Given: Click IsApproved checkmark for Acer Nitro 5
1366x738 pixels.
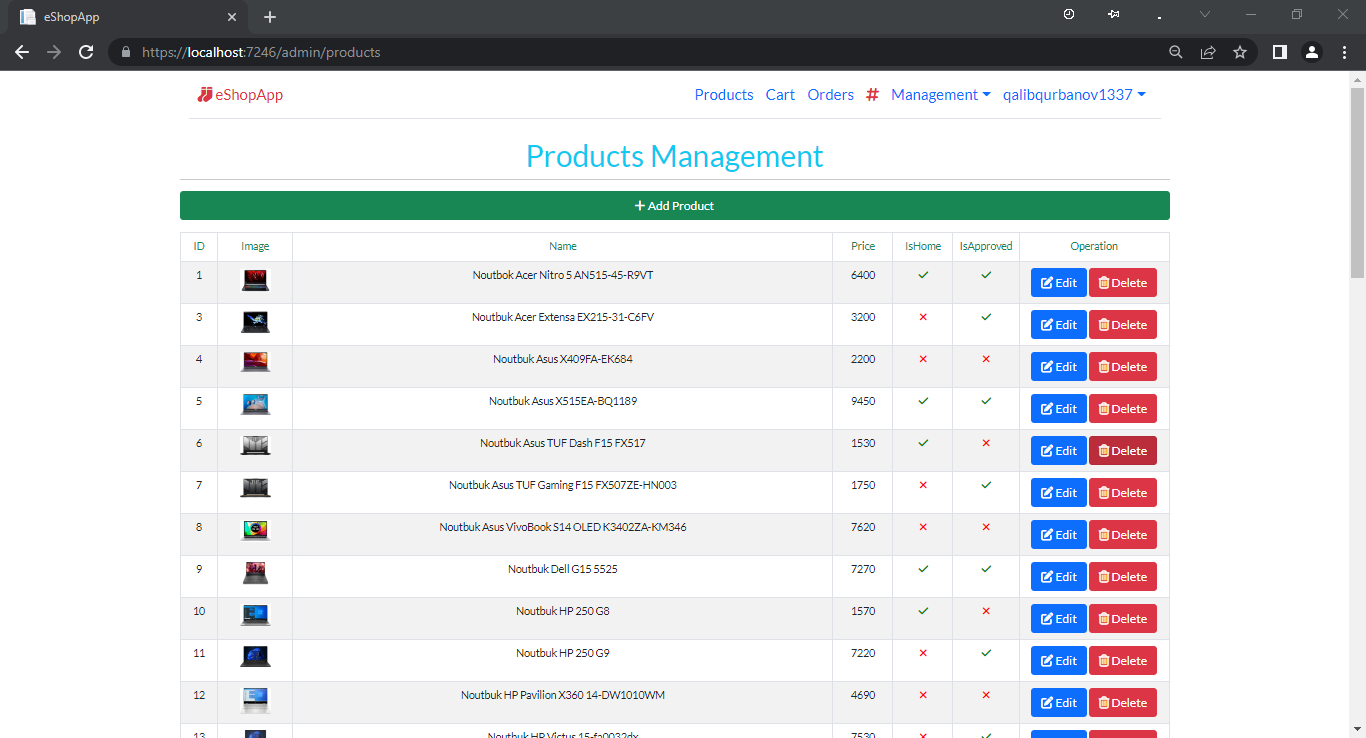Looking at the screenshot, I should click(986, 275).
